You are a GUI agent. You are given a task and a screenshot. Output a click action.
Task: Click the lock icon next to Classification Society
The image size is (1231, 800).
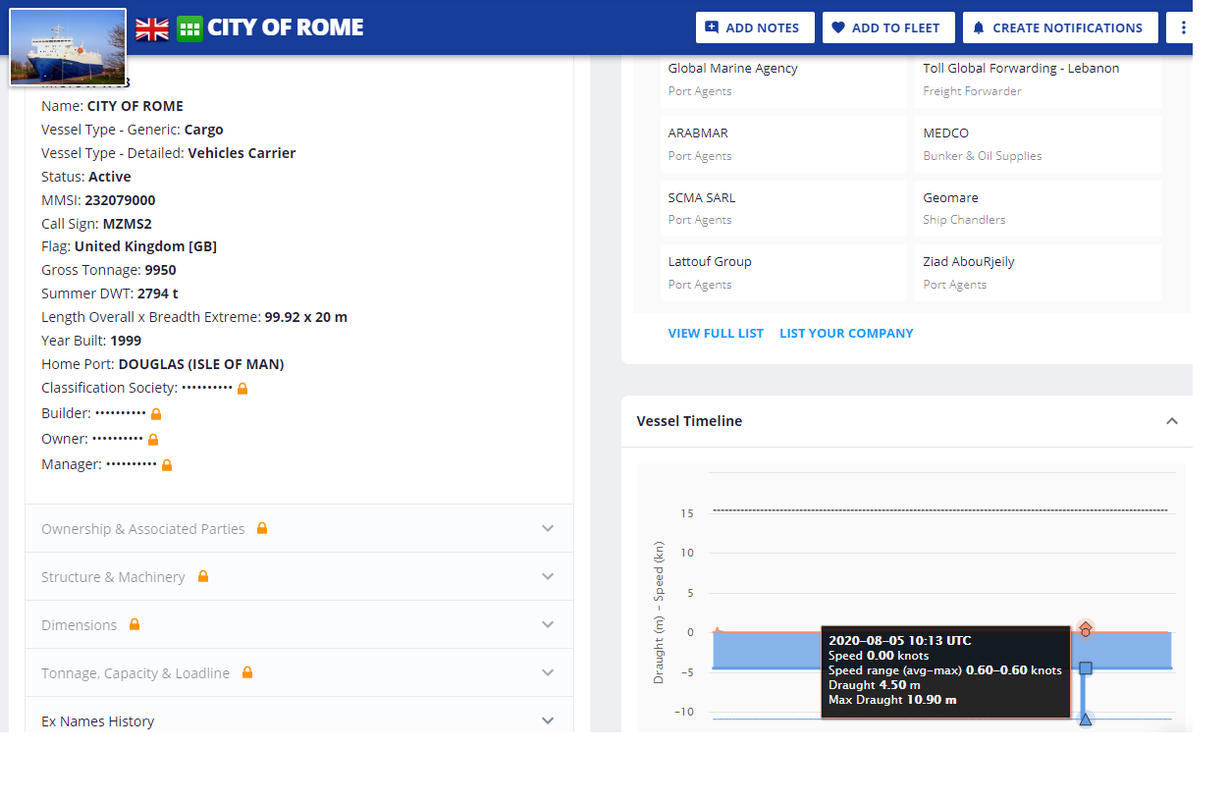click(242, 388)
